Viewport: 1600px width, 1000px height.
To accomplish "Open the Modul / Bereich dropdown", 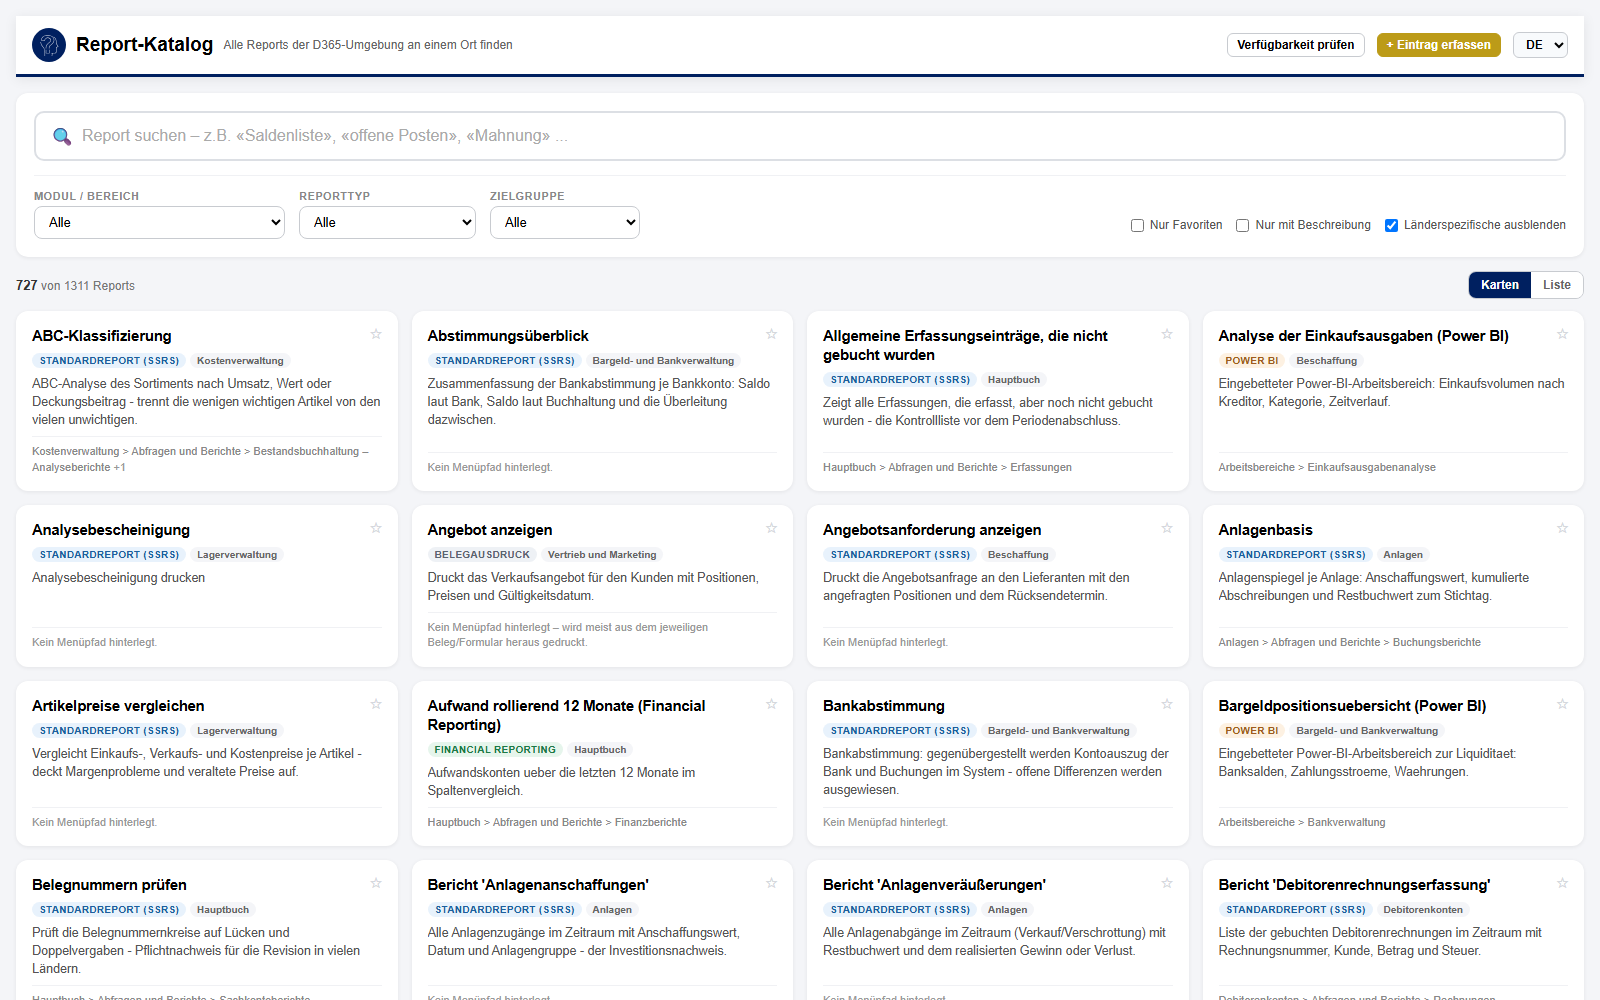I will point(159,222).
